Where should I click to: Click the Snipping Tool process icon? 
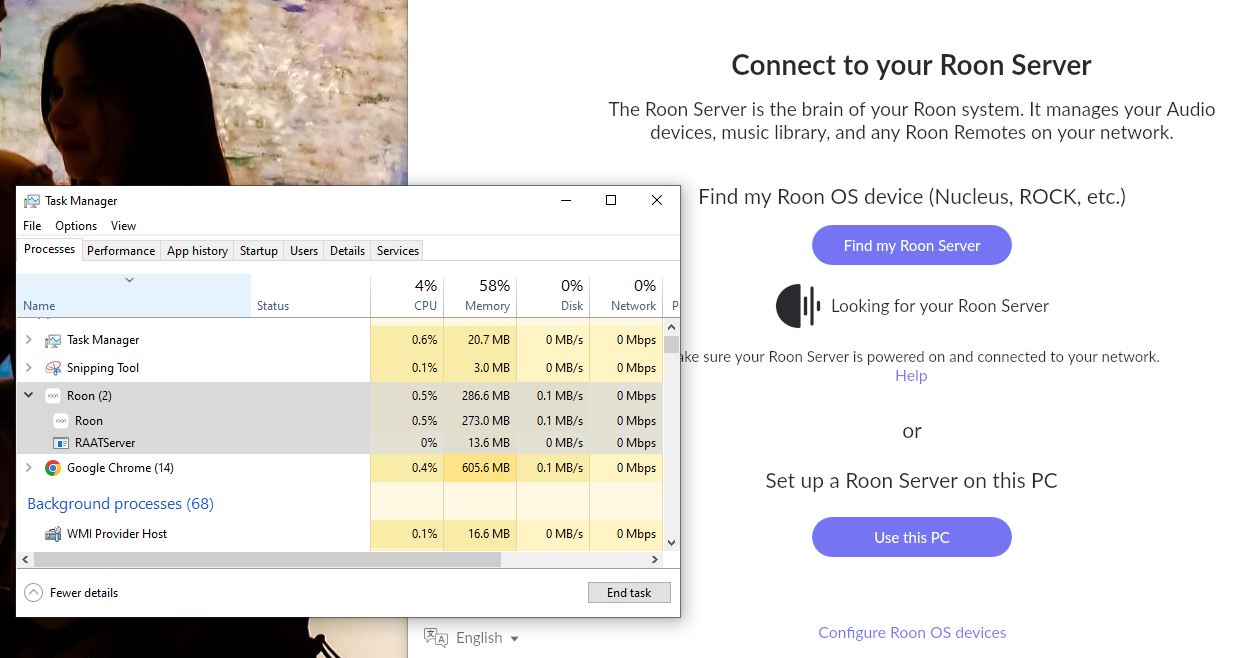(53, 368)
